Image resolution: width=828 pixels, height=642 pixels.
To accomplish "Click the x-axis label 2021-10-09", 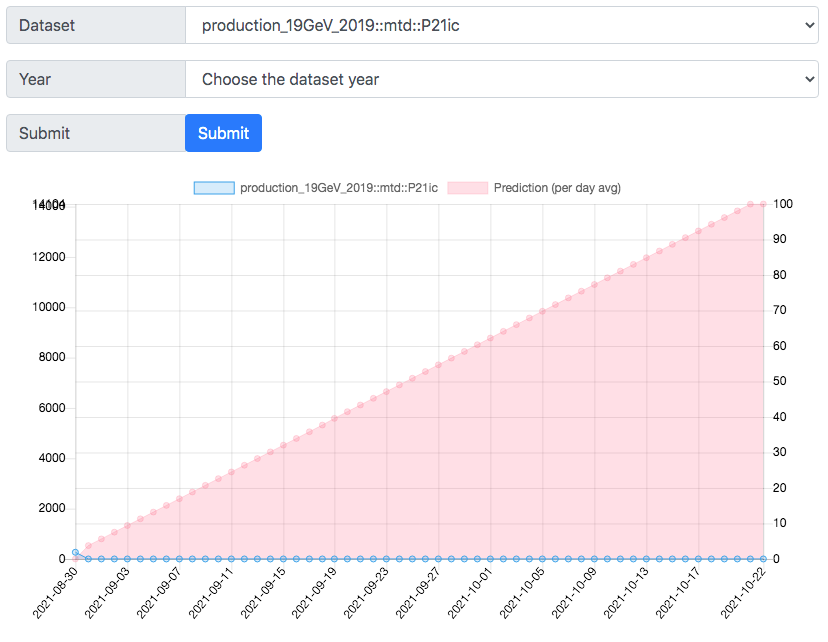I will tap(574, 593).
